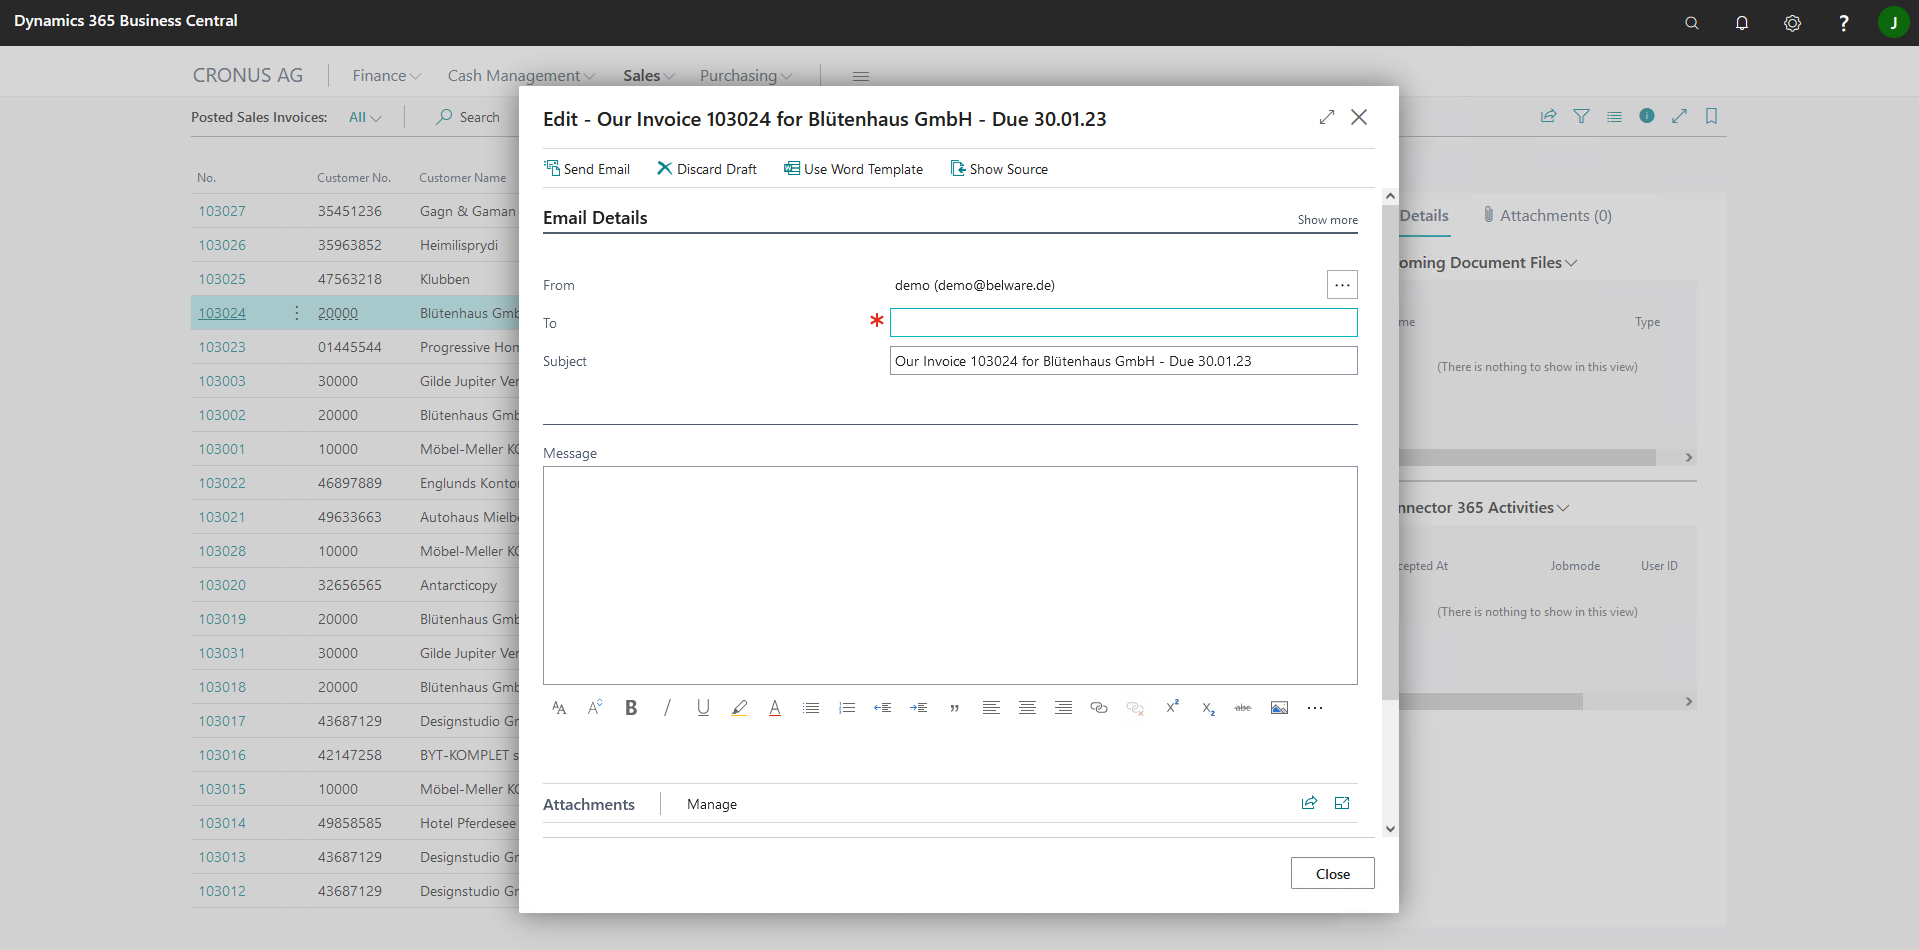Discard the email draft
Viewport: 1919px width, 950px height.
pos(707,169)
